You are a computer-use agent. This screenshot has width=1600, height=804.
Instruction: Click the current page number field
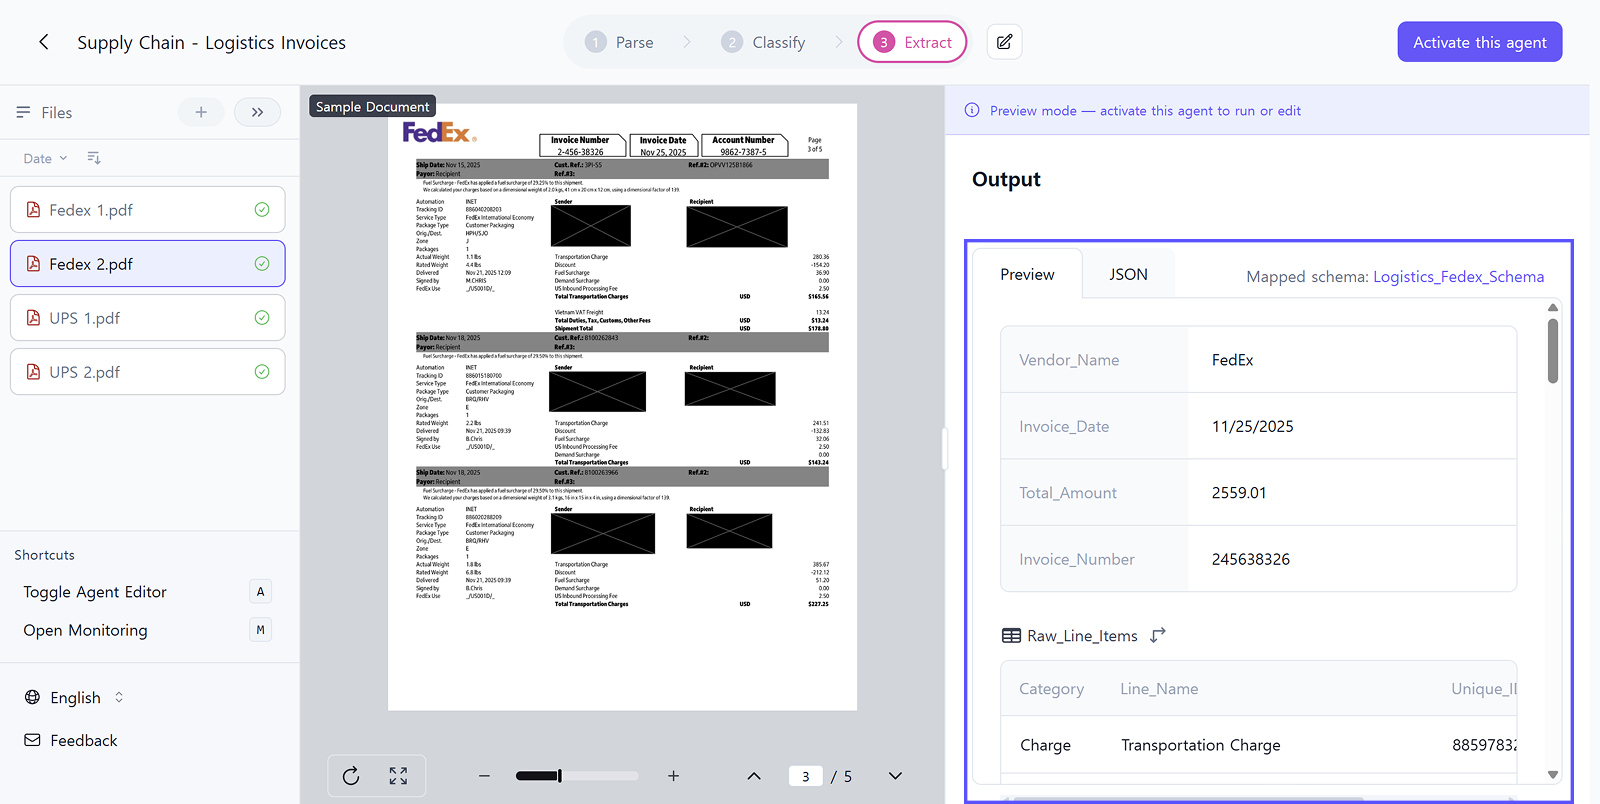[x=805, y=776]
